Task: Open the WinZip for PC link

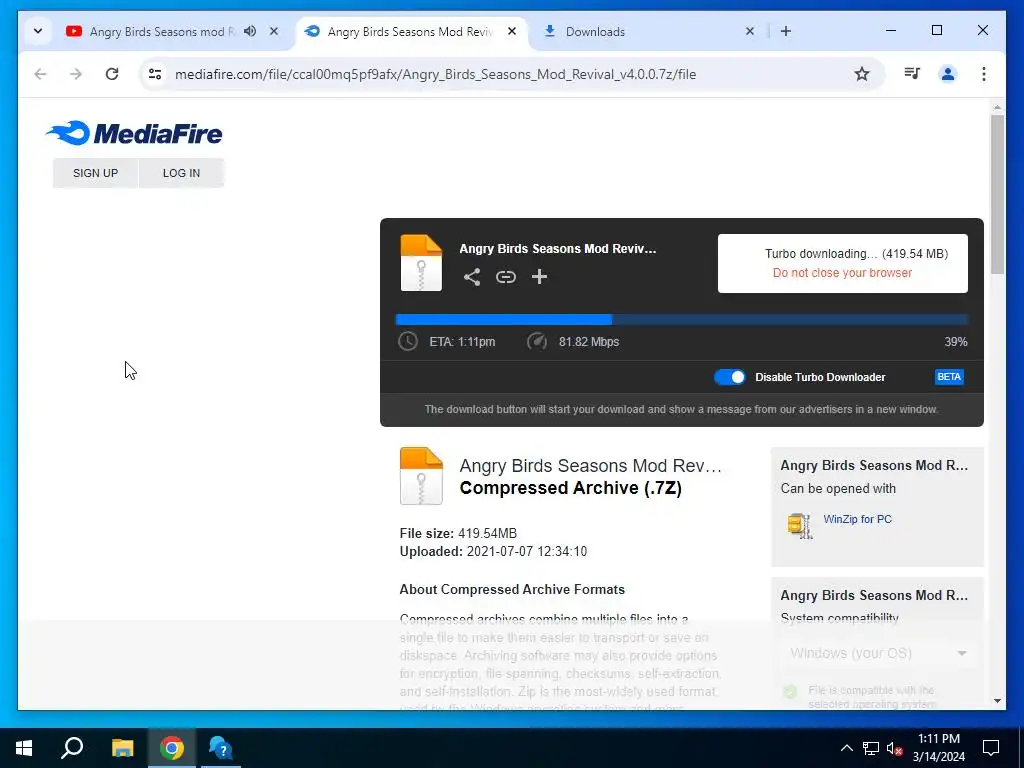Action: coord(857,519)
